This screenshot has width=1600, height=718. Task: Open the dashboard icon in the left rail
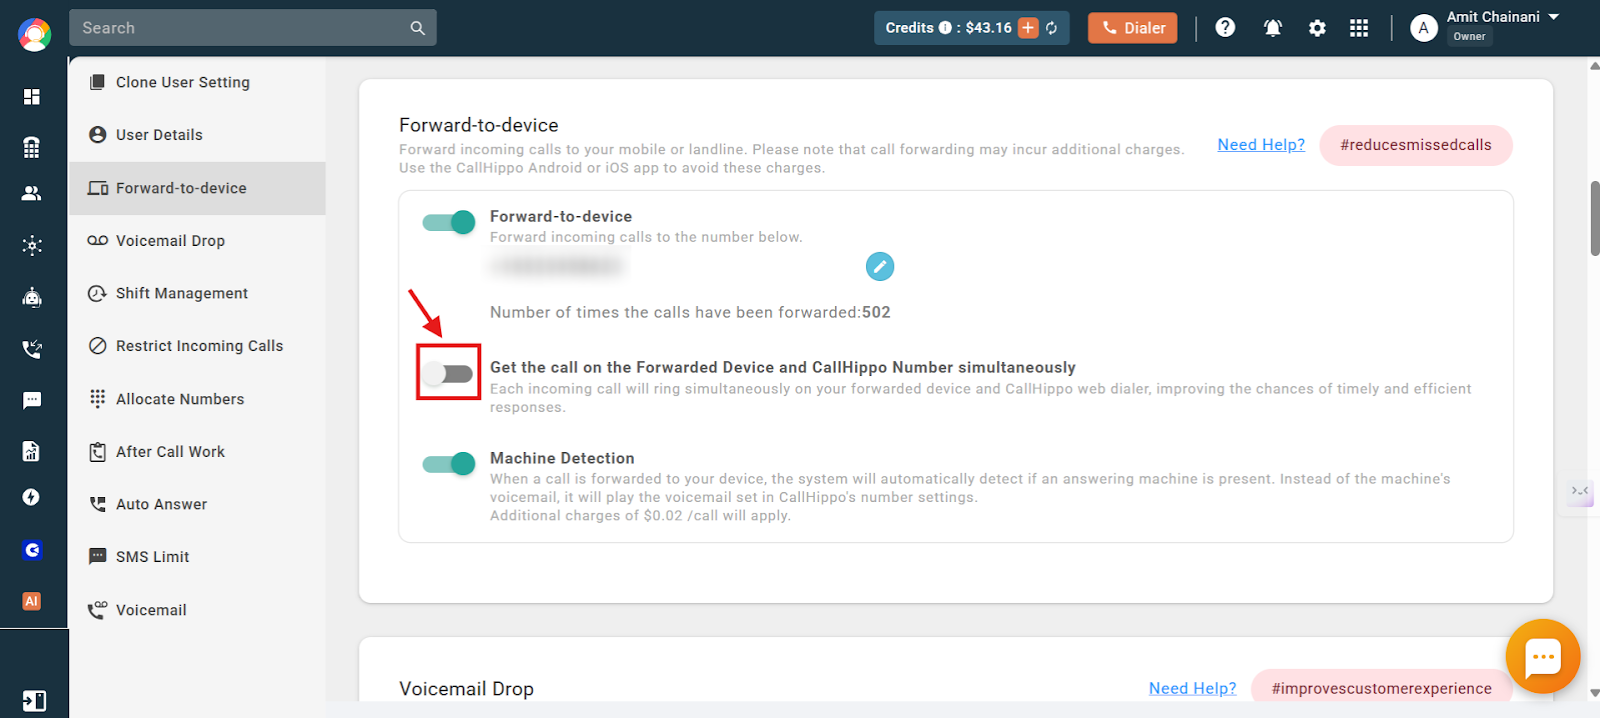32,96
